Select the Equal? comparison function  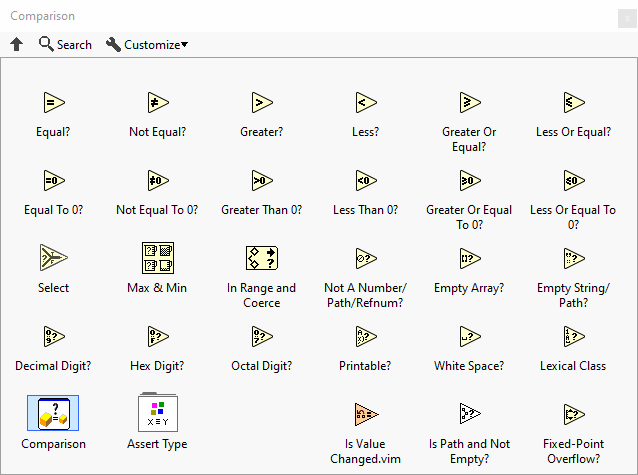point(54,102)
